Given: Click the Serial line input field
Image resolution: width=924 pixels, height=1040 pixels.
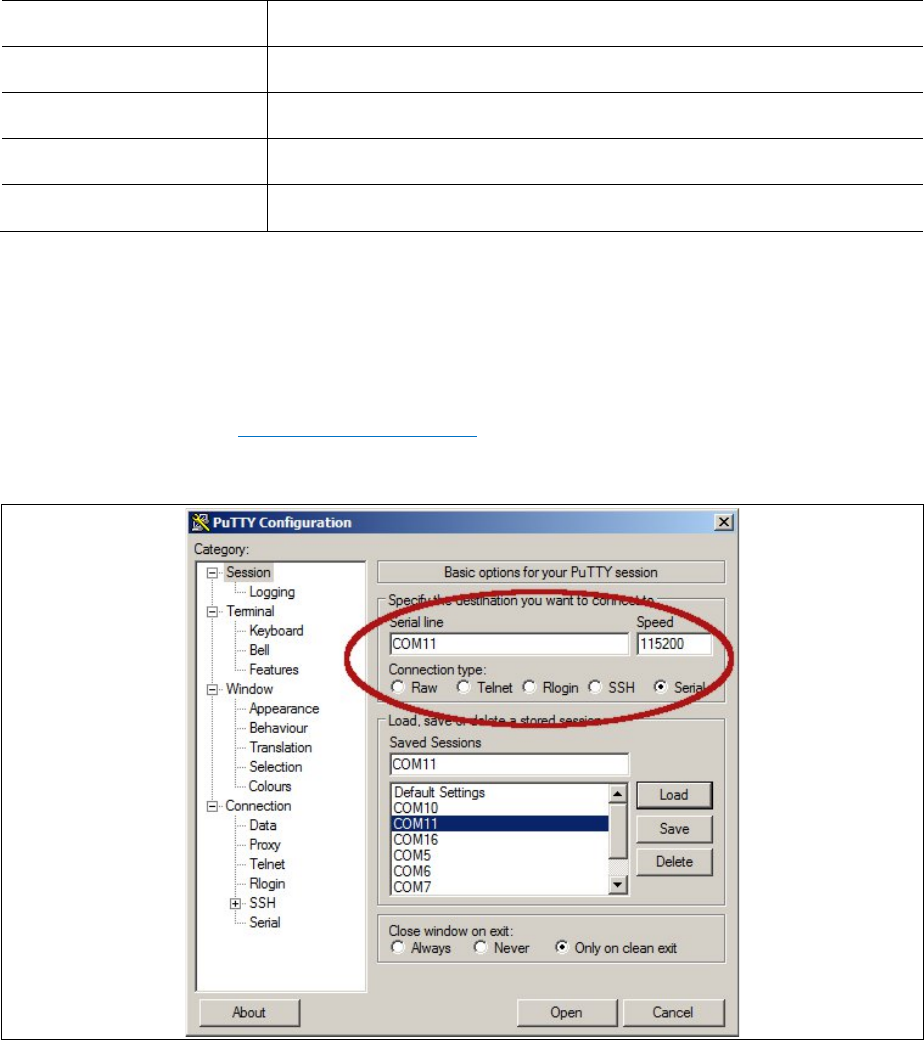Looking at the screenshot, I should (x=509, y=643).
